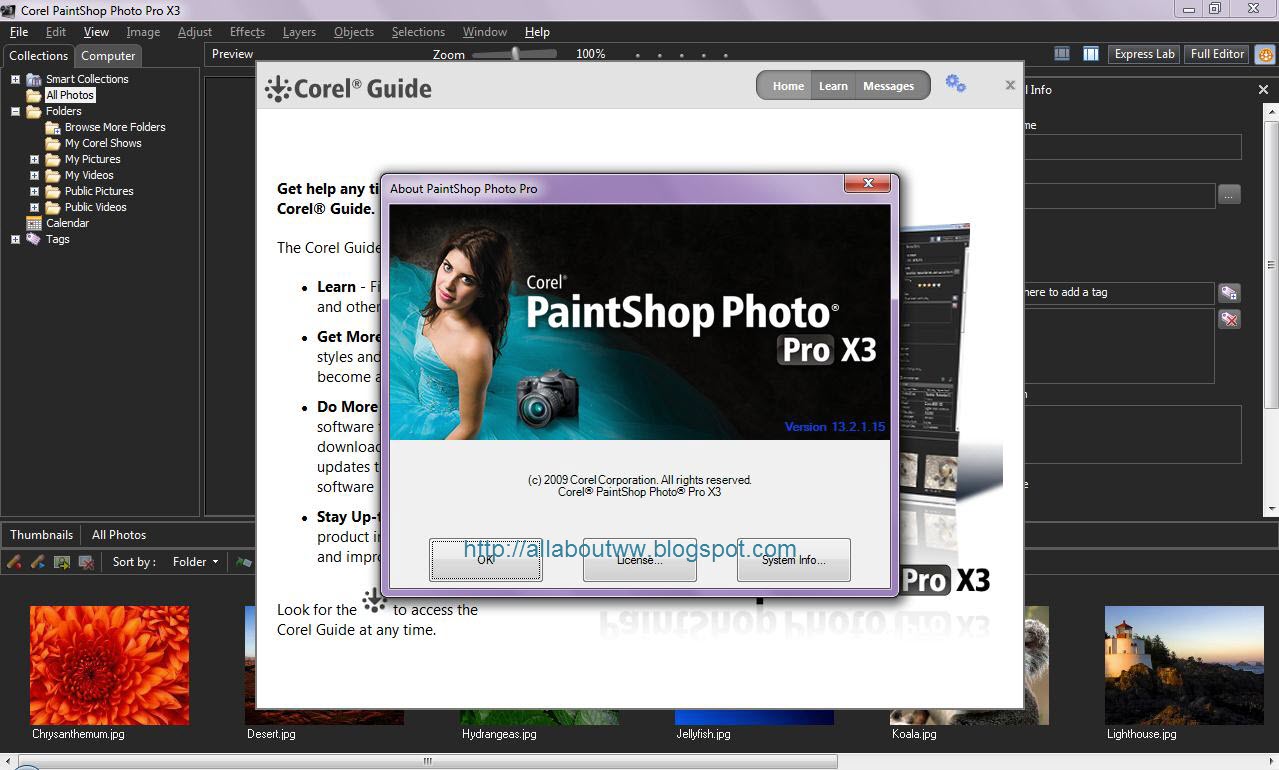Click the rotate left brush icon in Thumbnails toolbar
The image size is (1279, 770).
click(x=14, y=562)
